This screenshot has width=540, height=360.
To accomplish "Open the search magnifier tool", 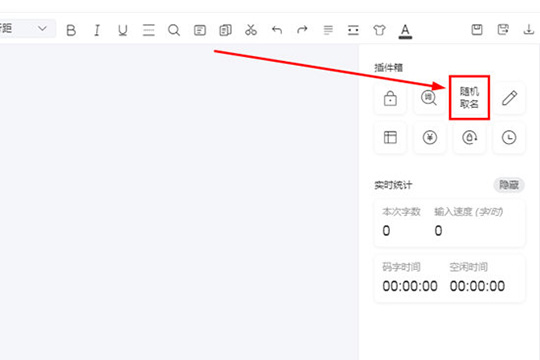I will [174, 30].
